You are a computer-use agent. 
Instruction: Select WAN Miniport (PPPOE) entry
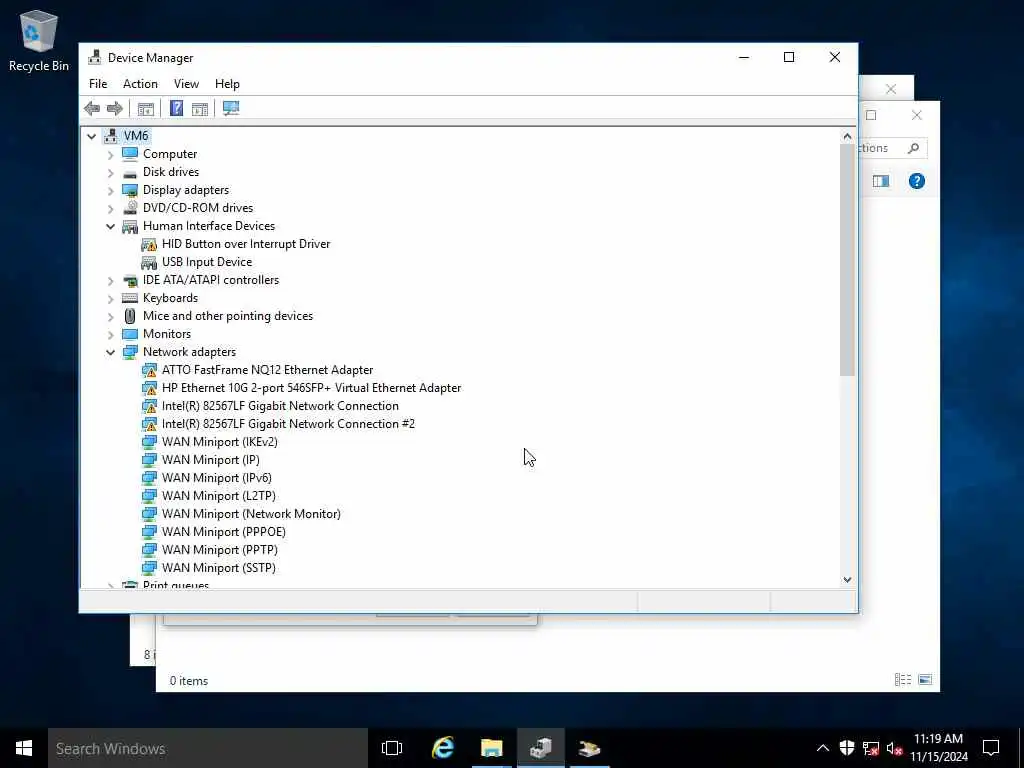pyautogui.click(x=223, y=532)
